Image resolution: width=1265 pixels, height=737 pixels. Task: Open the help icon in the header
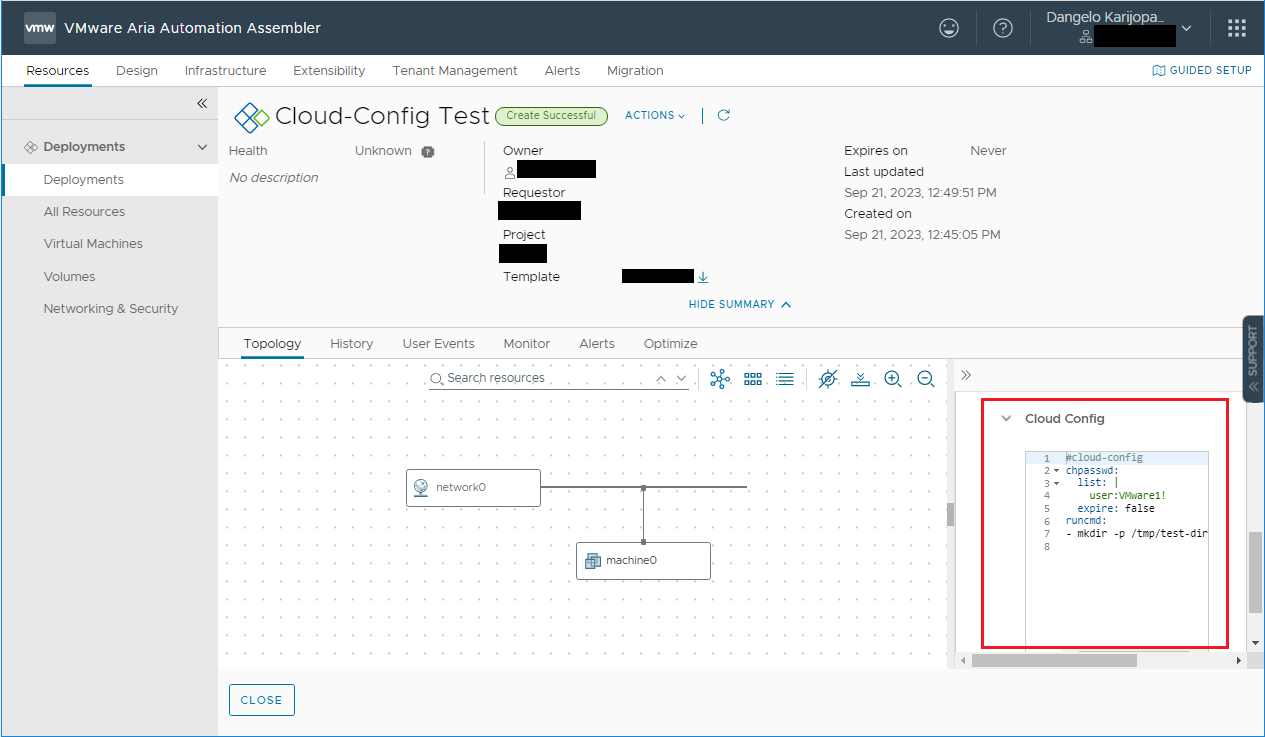(1003, 27)
